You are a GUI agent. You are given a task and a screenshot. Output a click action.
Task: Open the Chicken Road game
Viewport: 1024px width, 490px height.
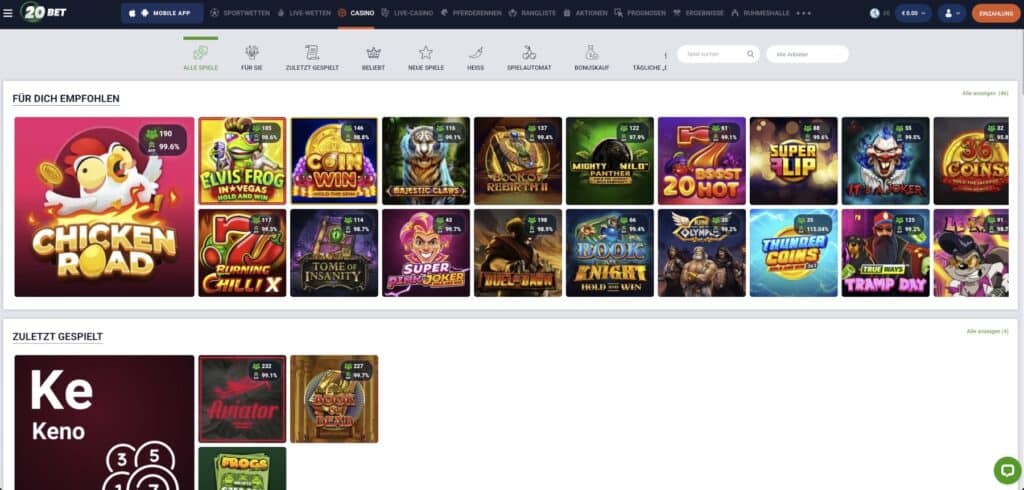pyautogui.click(x=104, y=206)
